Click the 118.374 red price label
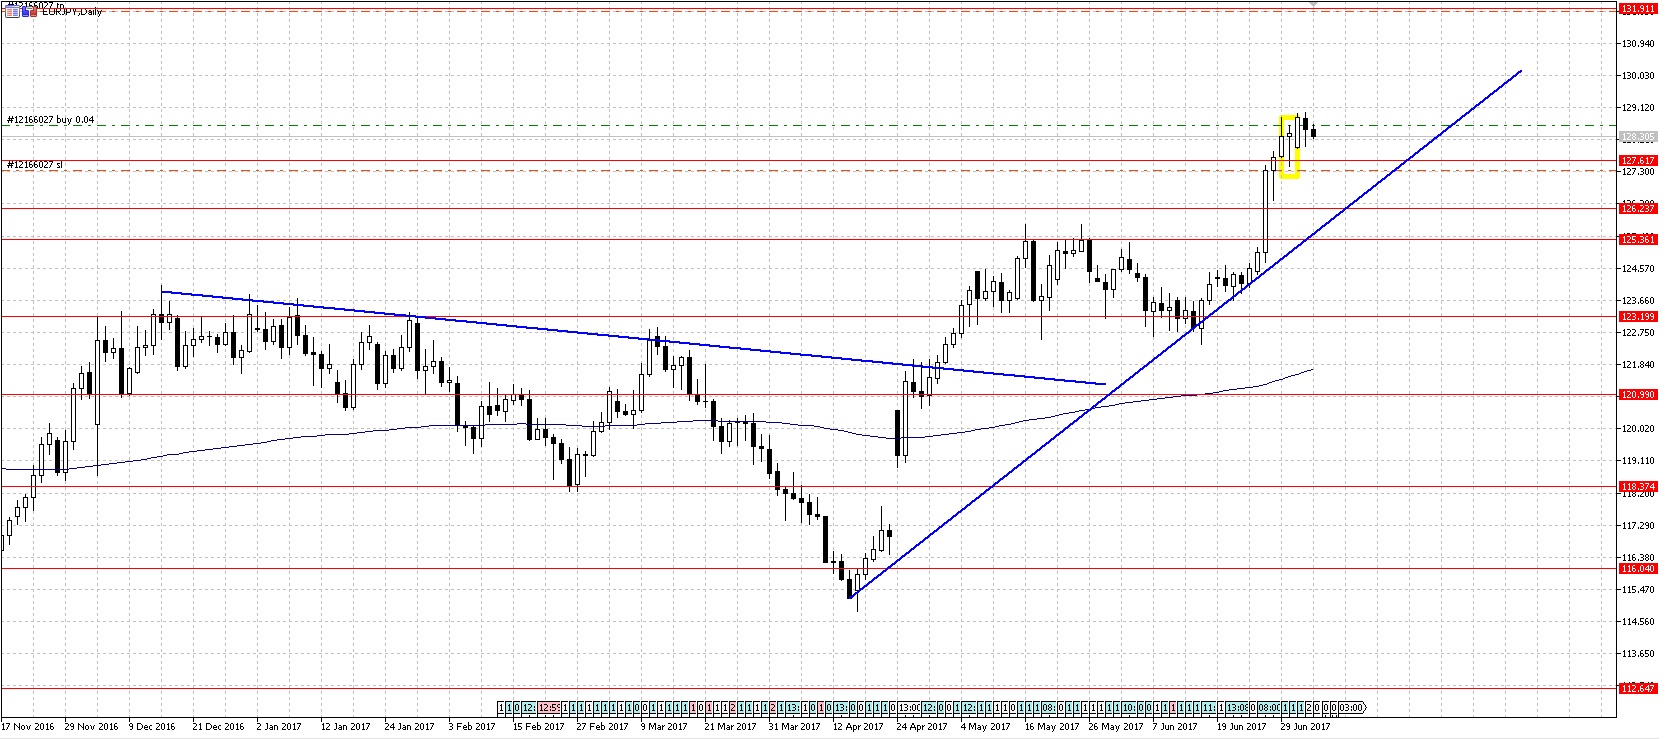The image size is (1665, 739). (1638, 486)
